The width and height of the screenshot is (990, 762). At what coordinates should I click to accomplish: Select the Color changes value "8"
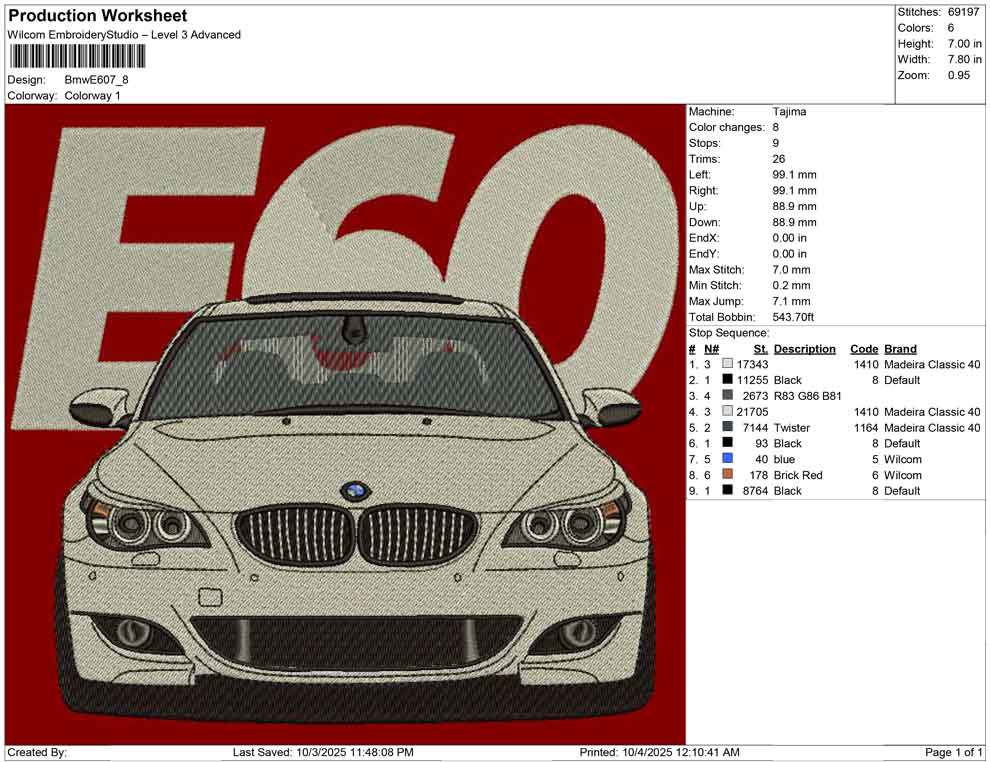pos(776,128)
